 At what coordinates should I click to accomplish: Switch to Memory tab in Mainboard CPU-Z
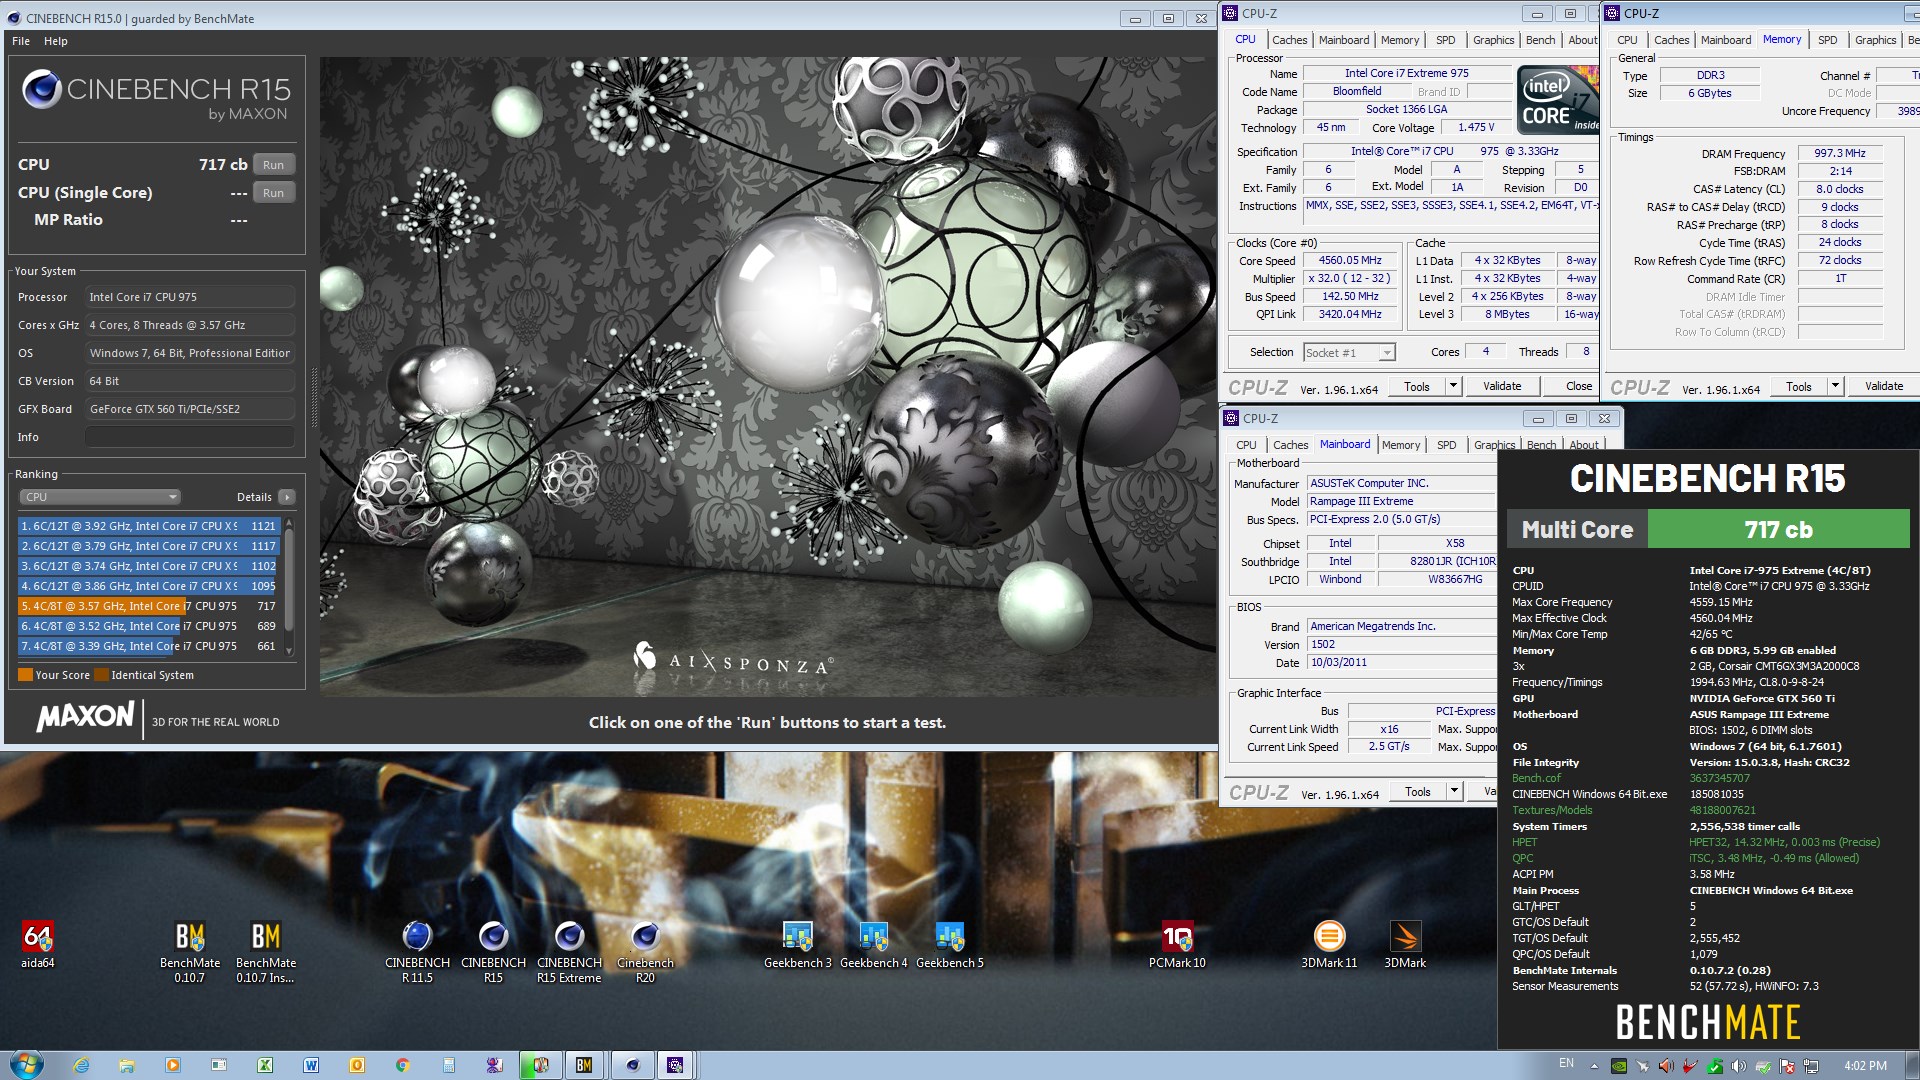click(1400, 445)
